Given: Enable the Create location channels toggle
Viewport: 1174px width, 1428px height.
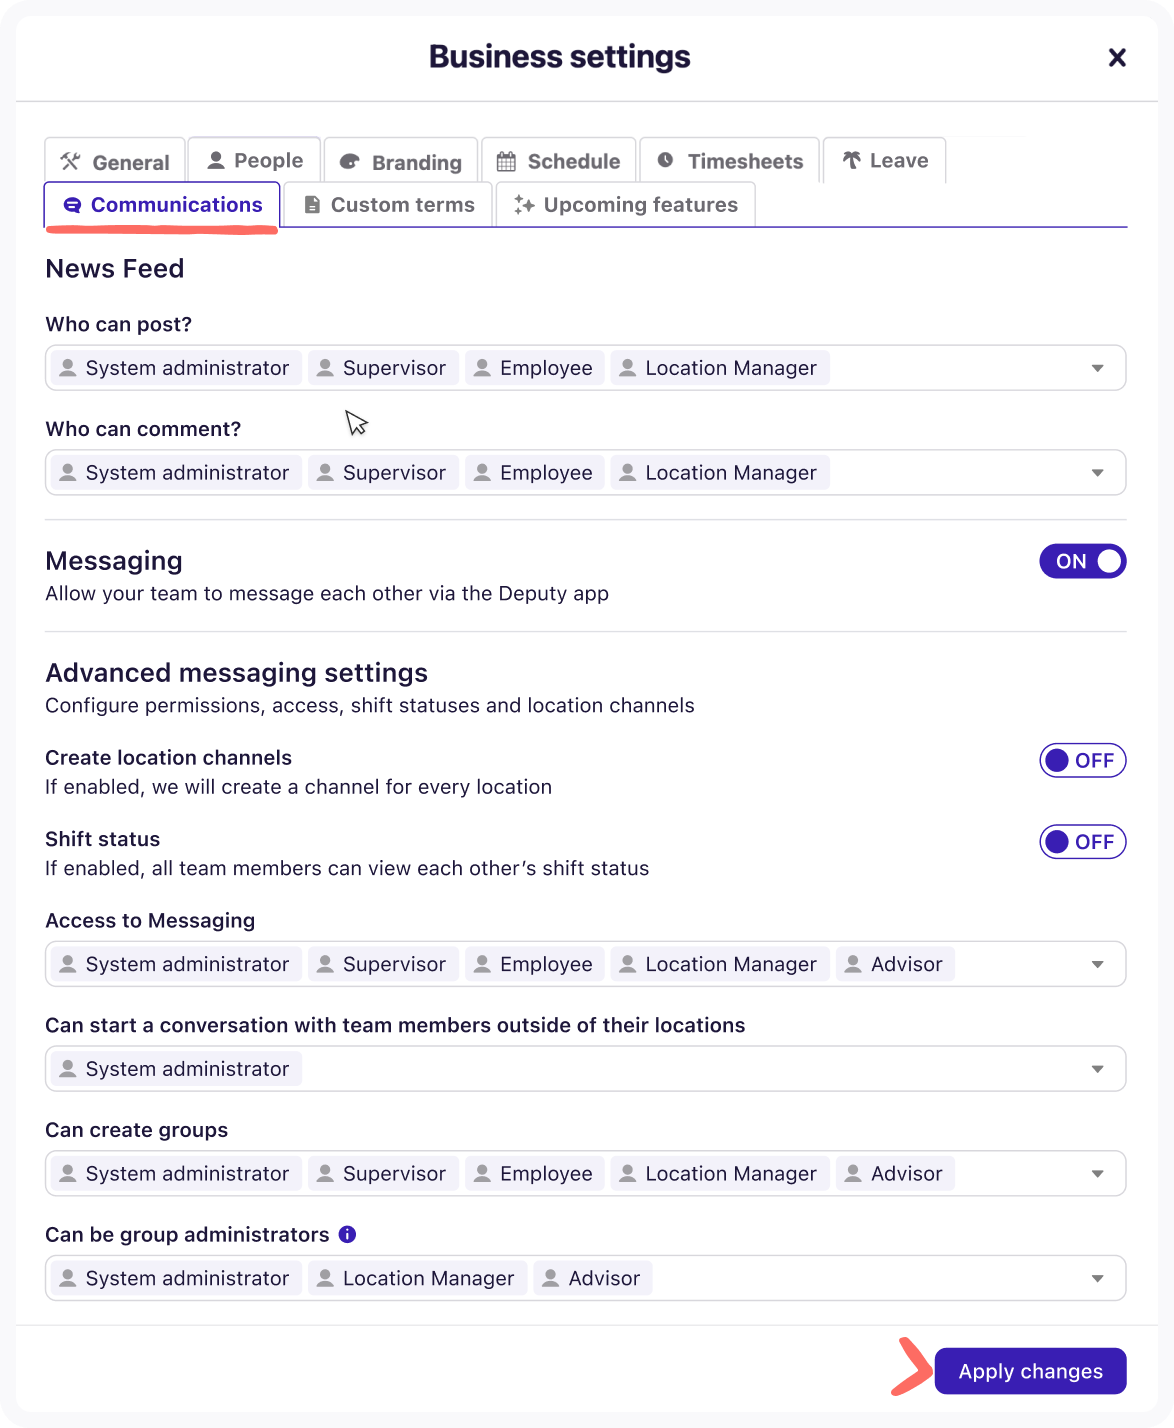Looking at the screenshot, I should 1082,760.
